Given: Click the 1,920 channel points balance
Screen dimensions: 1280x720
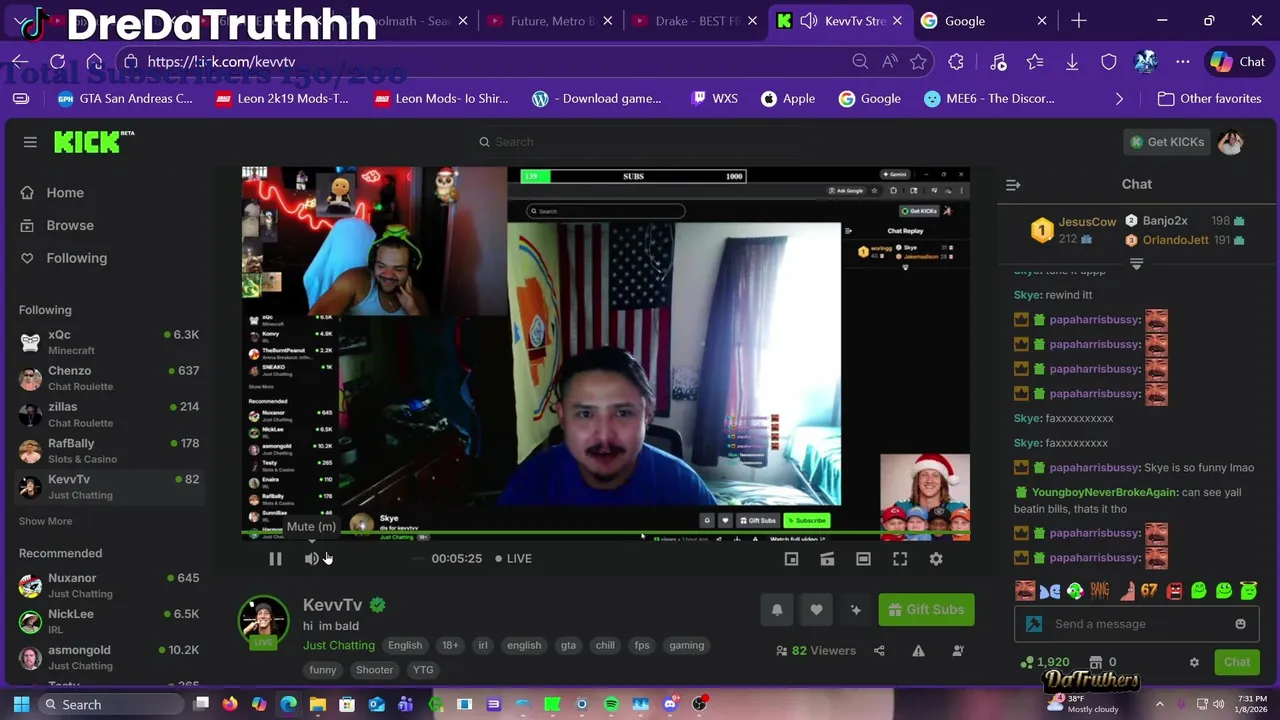Looking at the screenshot, I should 1045,662.
